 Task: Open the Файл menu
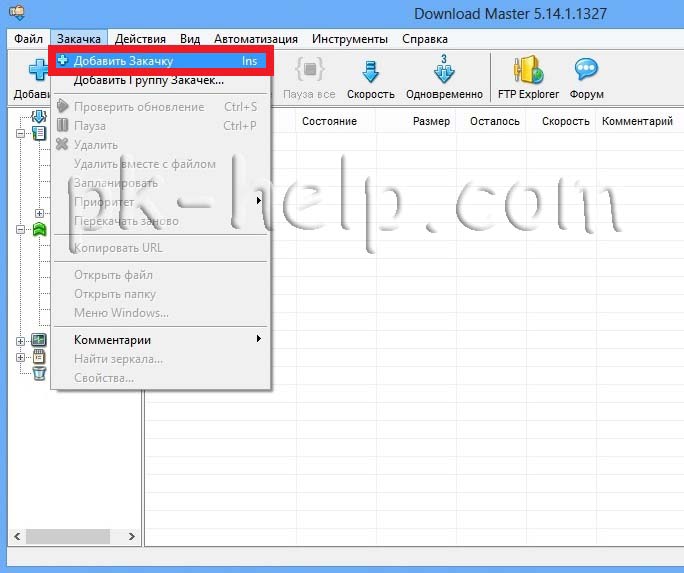point(28,39)
